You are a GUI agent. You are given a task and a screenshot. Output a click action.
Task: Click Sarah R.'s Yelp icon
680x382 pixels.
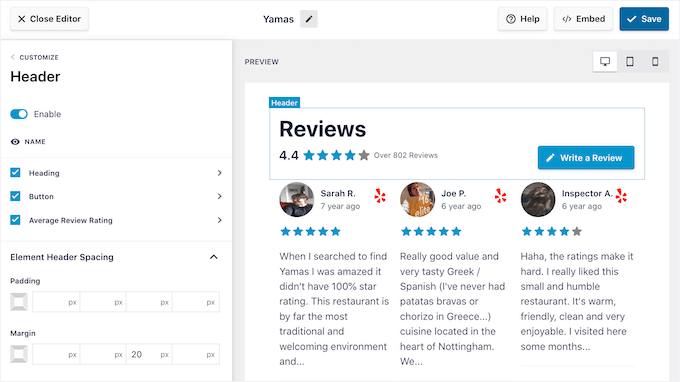click(x=380, y=196)
